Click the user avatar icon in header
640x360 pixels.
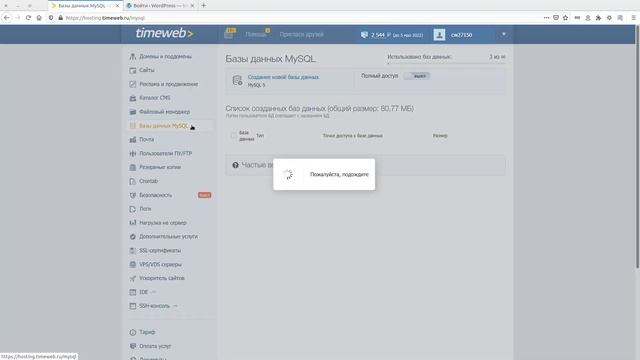[x=439, y=35]
